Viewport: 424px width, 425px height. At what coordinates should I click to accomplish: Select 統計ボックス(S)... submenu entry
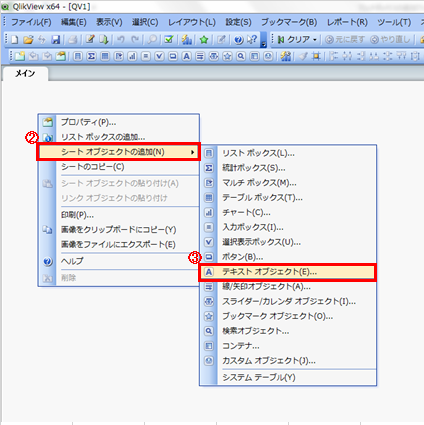(288, 168)
